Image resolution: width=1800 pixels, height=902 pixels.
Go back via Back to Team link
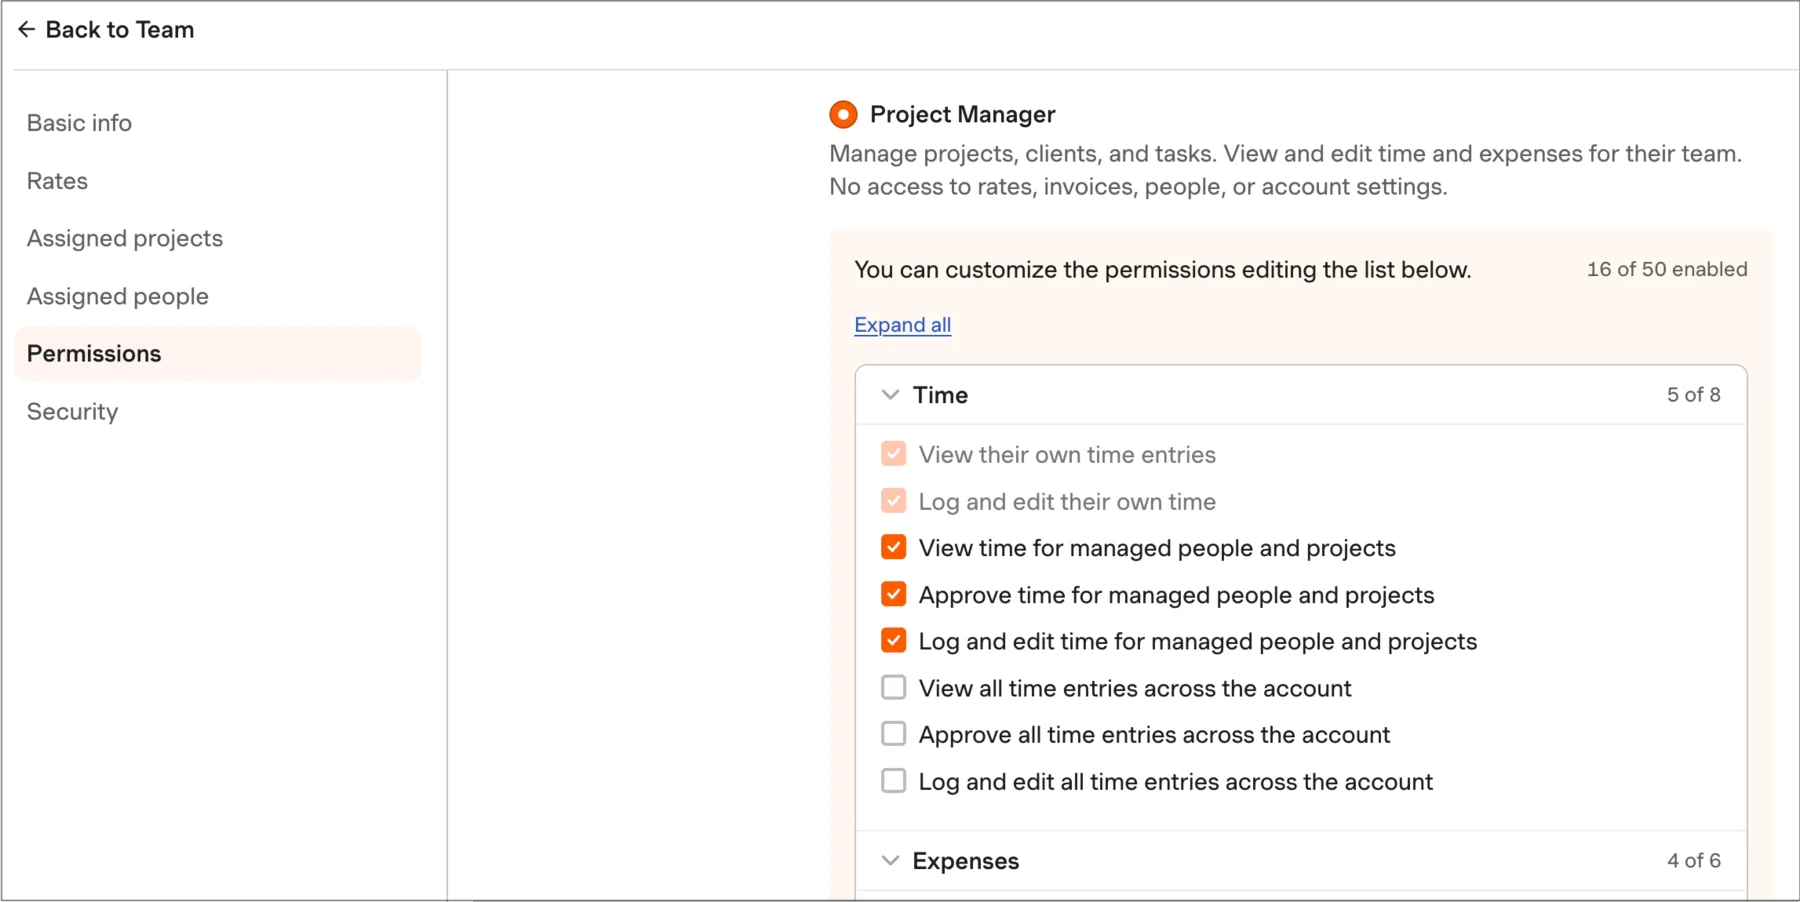click(x=119, y=30)
